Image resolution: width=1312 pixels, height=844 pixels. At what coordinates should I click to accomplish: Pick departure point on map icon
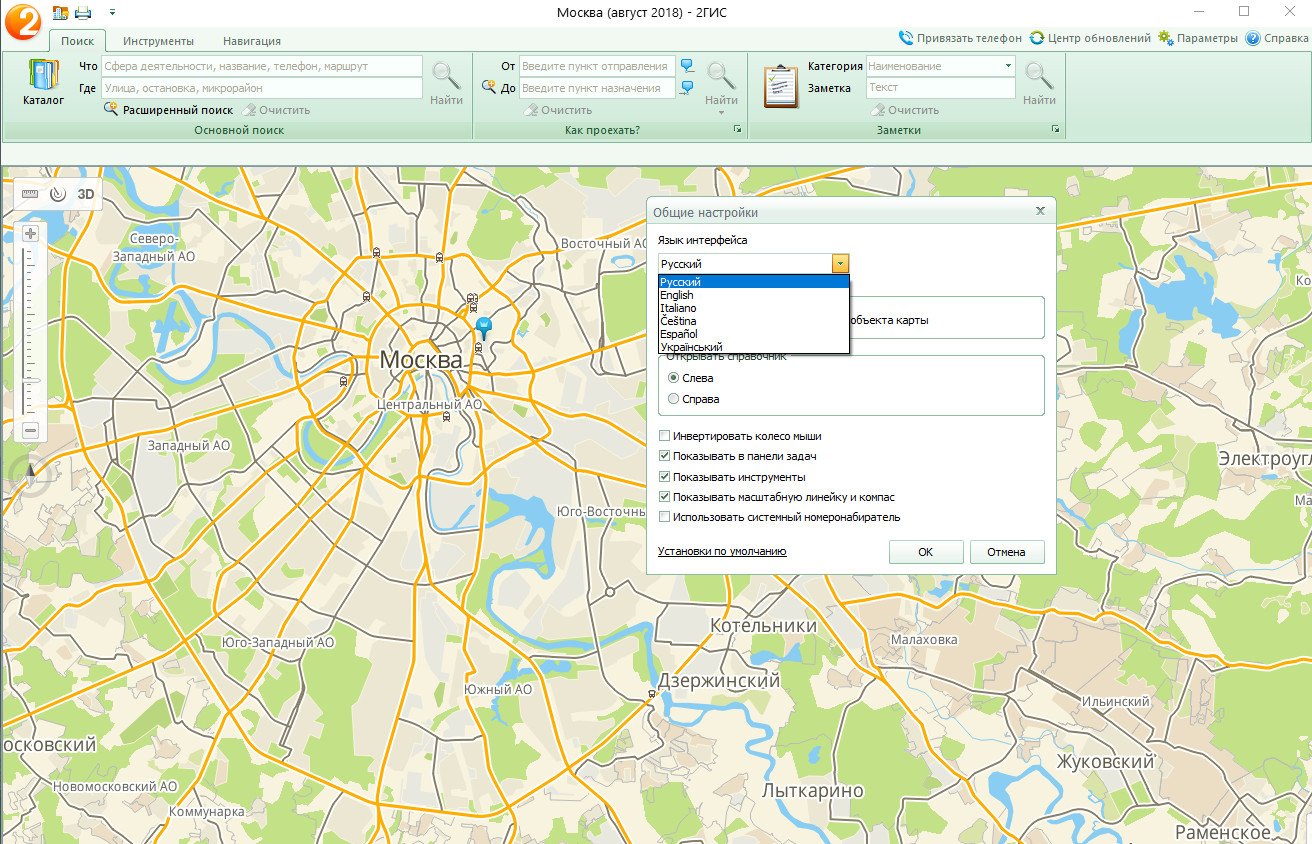coord(687,66)
